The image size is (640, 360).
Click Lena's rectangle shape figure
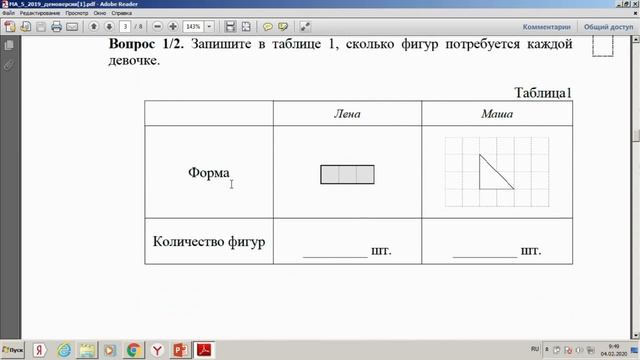tap(347, 175)
